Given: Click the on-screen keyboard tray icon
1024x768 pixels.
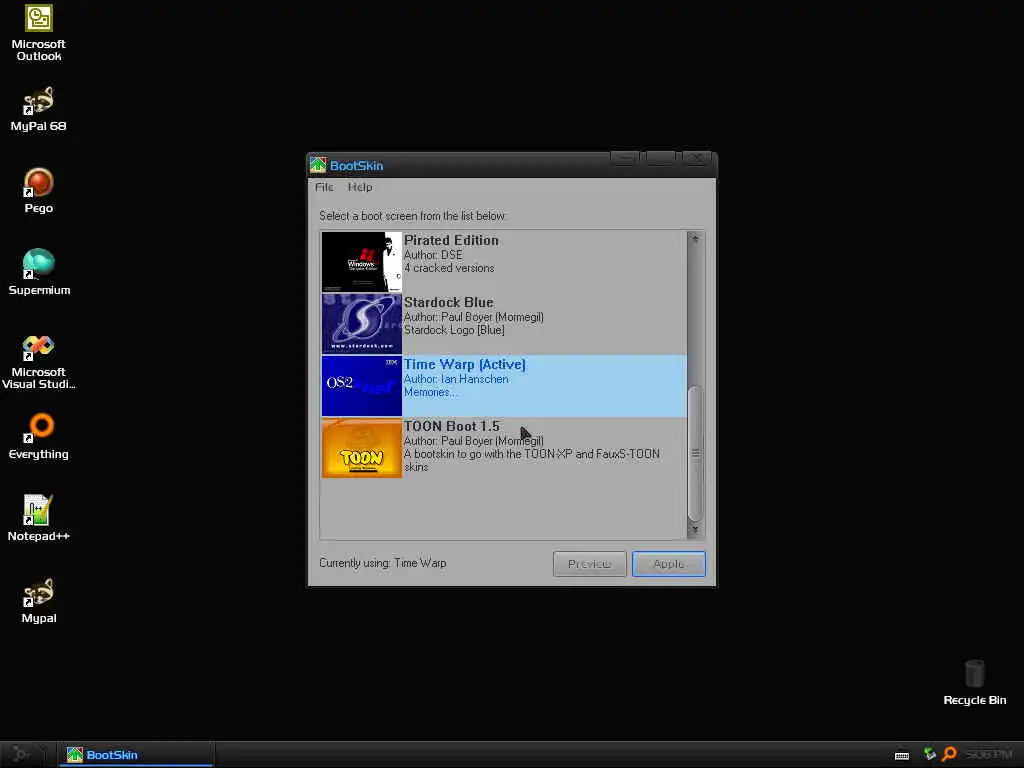Looking at the screenshot, I should point(902,755).
